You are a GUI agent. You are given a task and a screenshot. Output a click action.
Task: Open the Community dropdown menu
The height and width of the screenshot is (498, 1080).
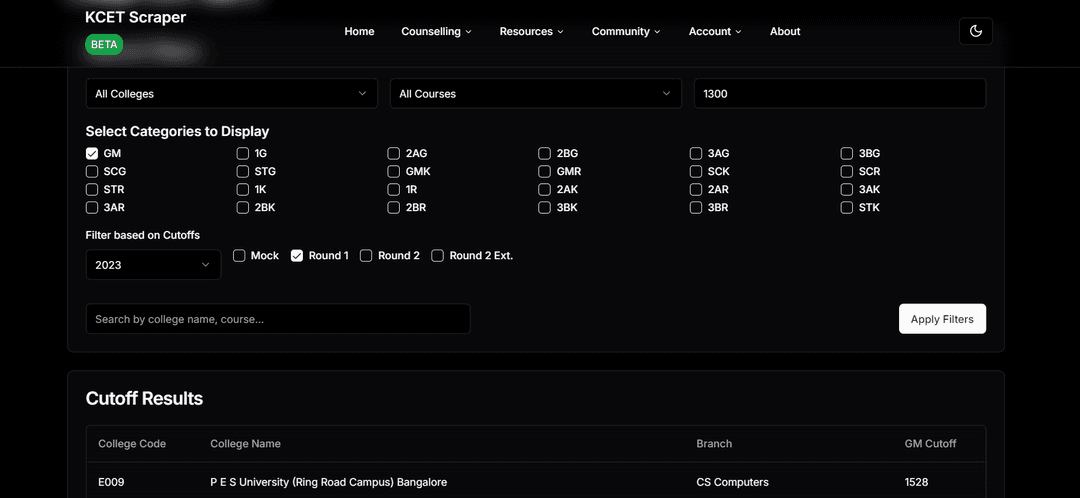625,31
